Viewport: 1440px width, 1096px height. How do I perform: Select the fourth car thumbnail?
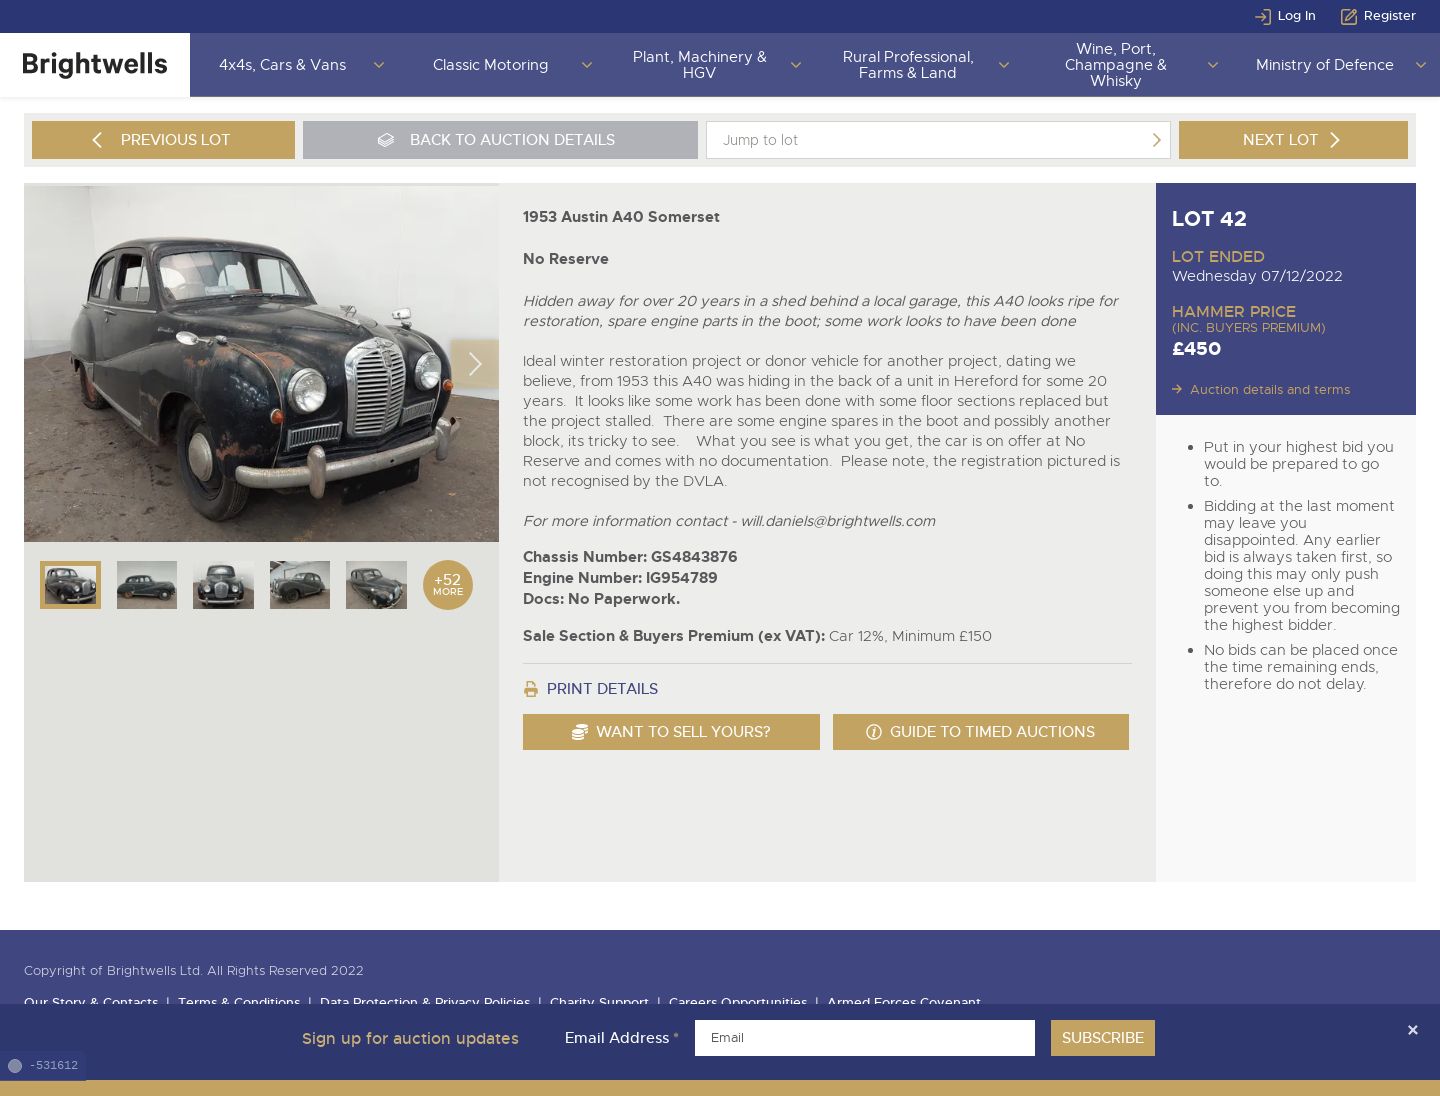[x=300, y=585]
